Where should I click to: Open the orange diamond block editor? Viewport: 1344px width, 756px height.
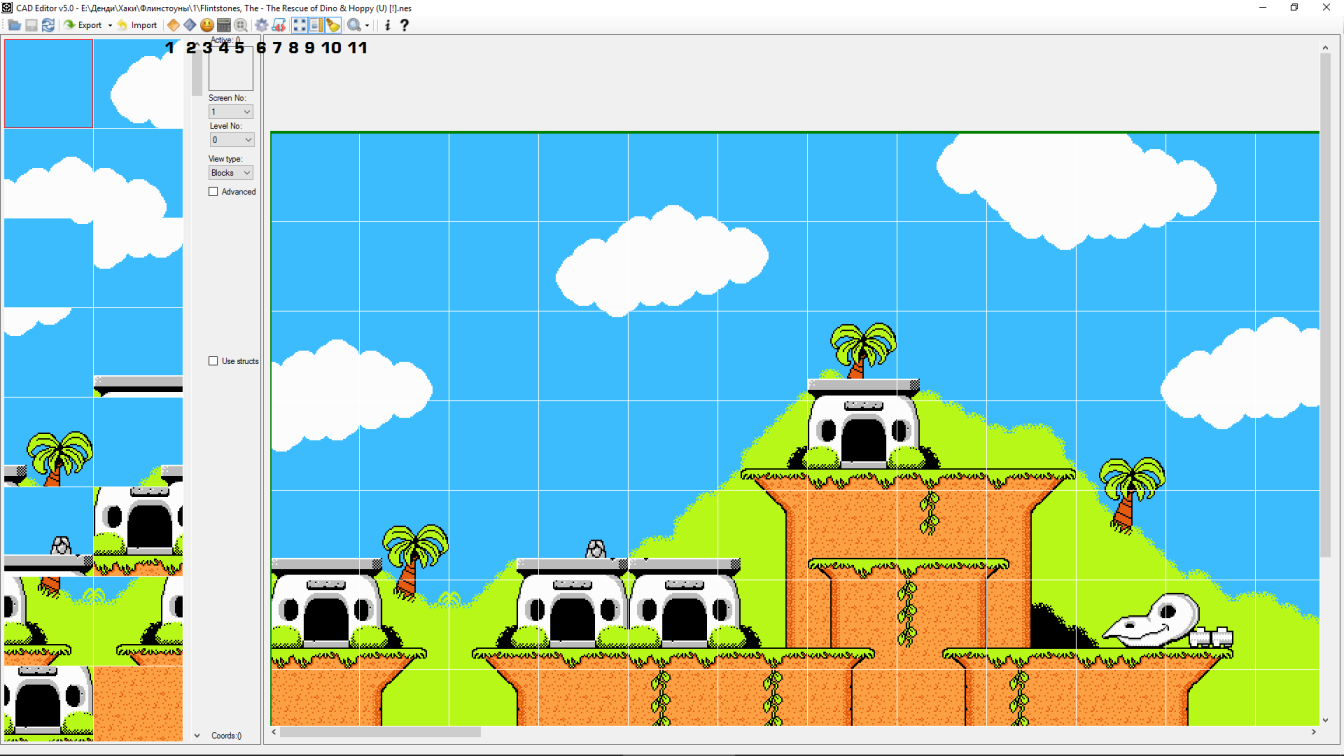point(173,25)
